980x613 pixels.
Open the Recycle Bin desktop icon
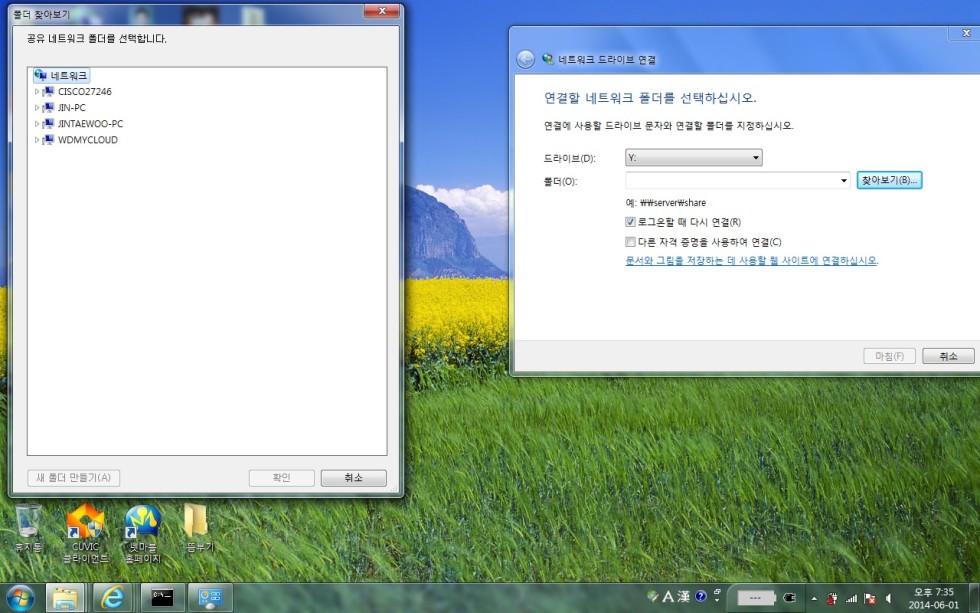27,522
